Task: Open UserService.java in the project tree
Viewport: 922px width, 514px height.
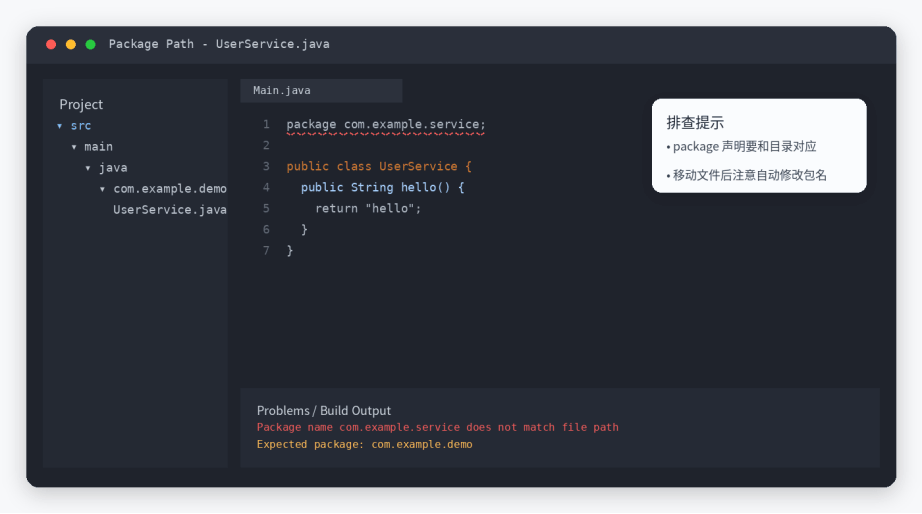Action: coord(169,210)
